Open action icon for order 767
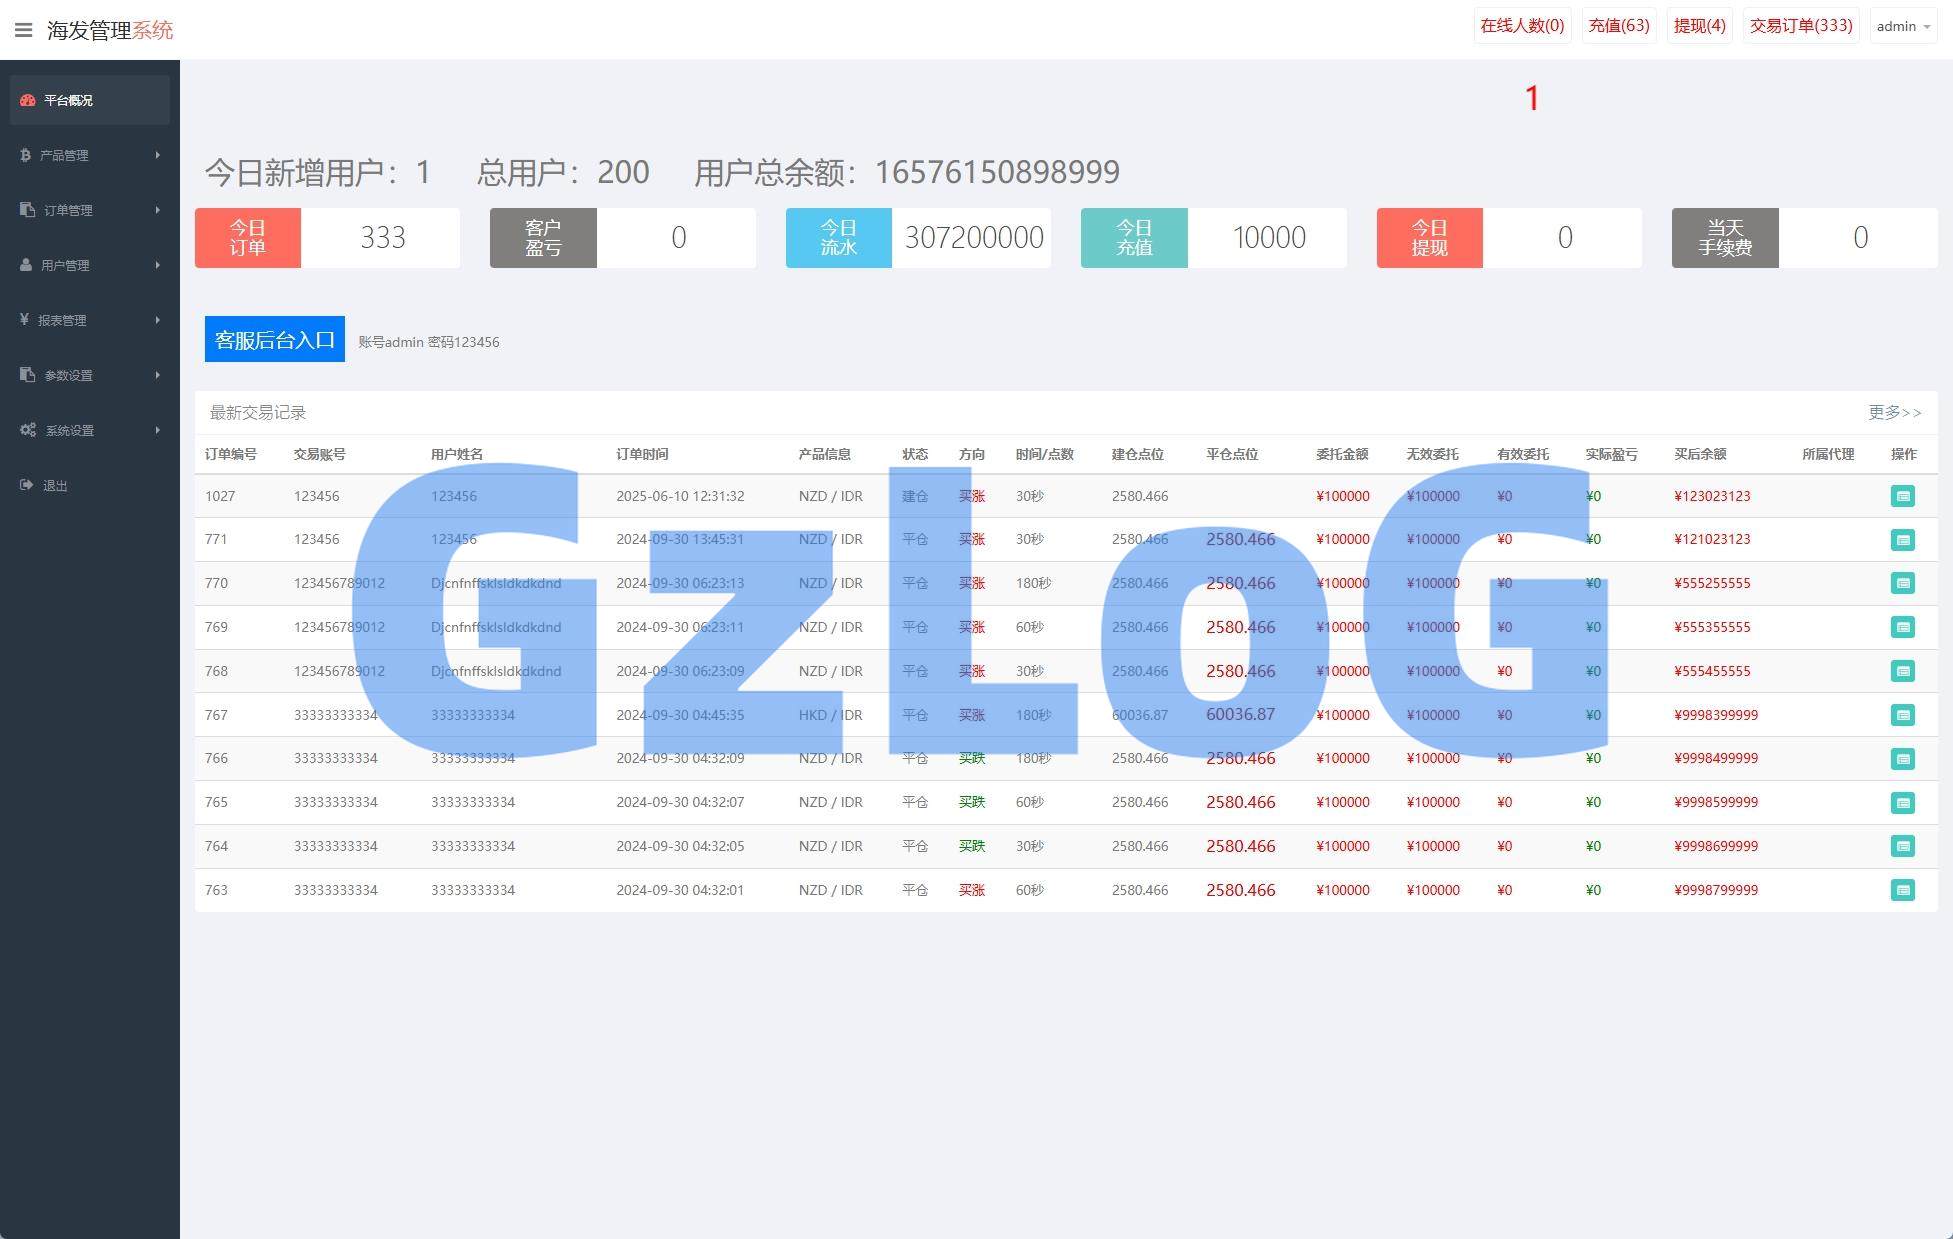Screen dimensions: 1953x1239 point(1902,715)
